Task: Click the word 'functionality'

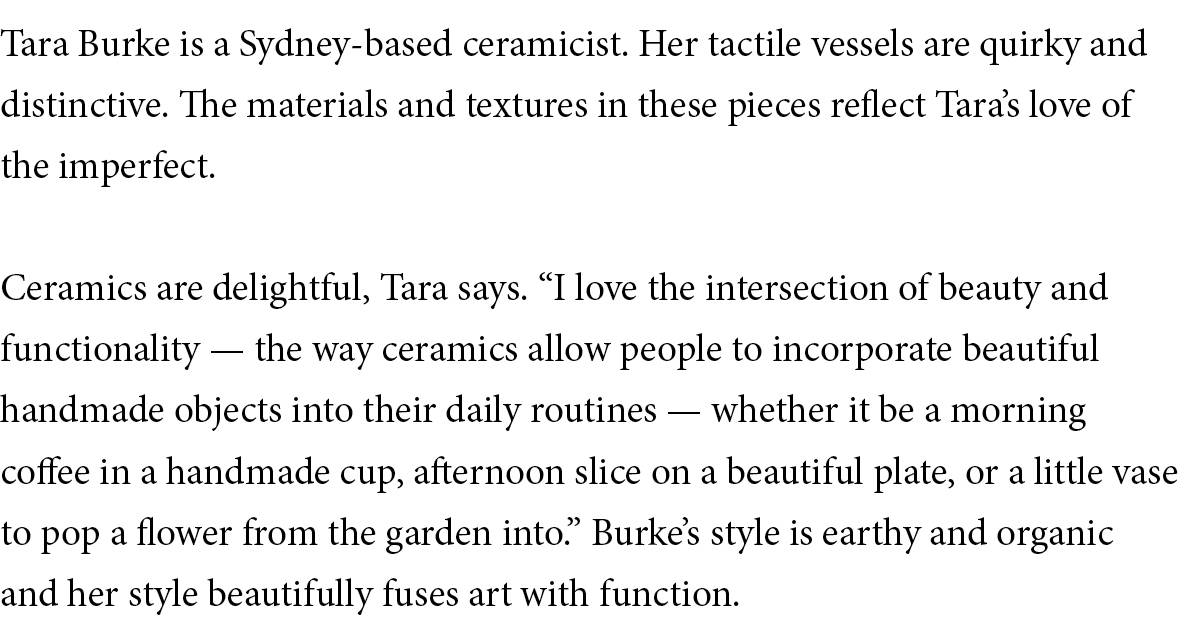Action: [100, 349]
